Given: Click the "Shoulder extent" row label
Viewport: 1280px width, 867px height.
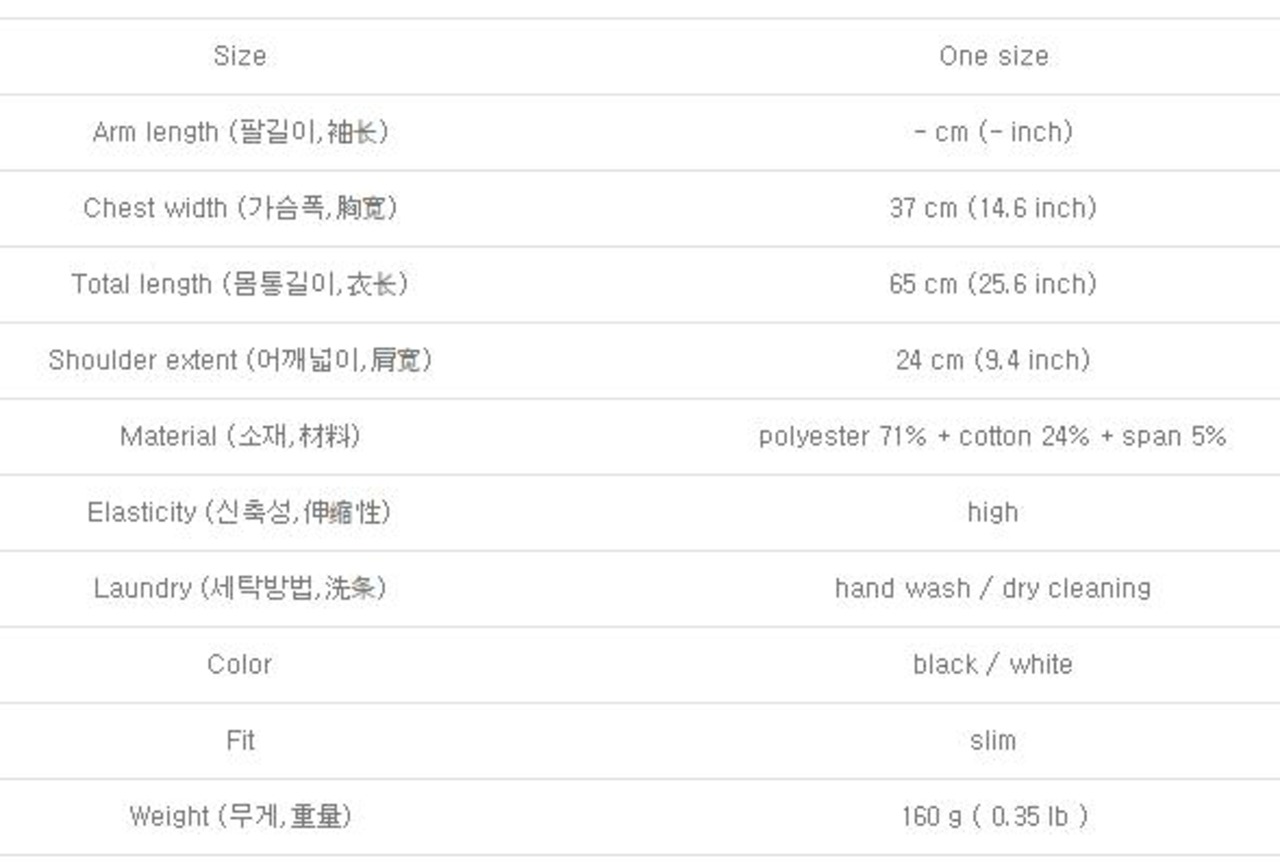Looking at the screenshot, I should click(x=239, y=360).
